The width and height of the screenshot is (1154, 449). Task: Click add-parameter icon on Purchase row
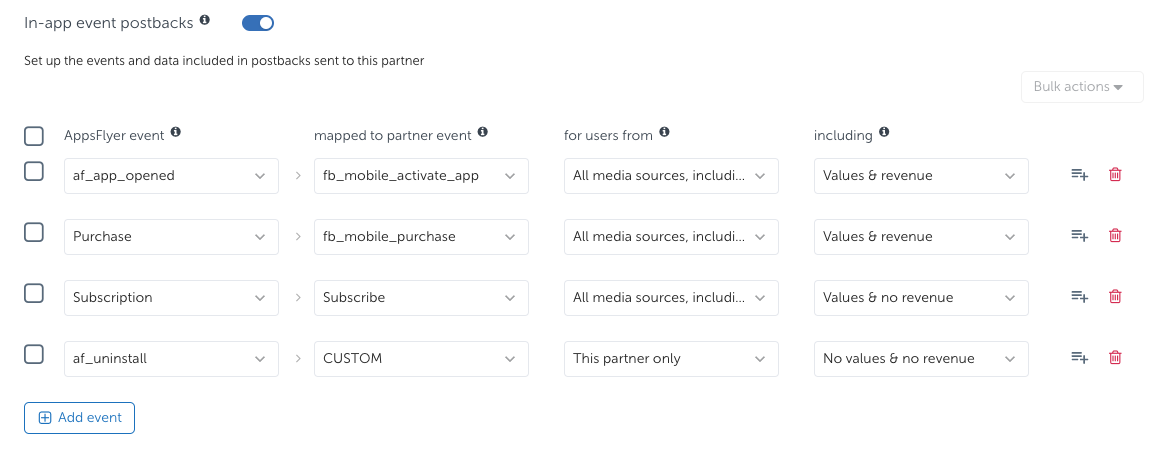click(x=1079, y=236)
